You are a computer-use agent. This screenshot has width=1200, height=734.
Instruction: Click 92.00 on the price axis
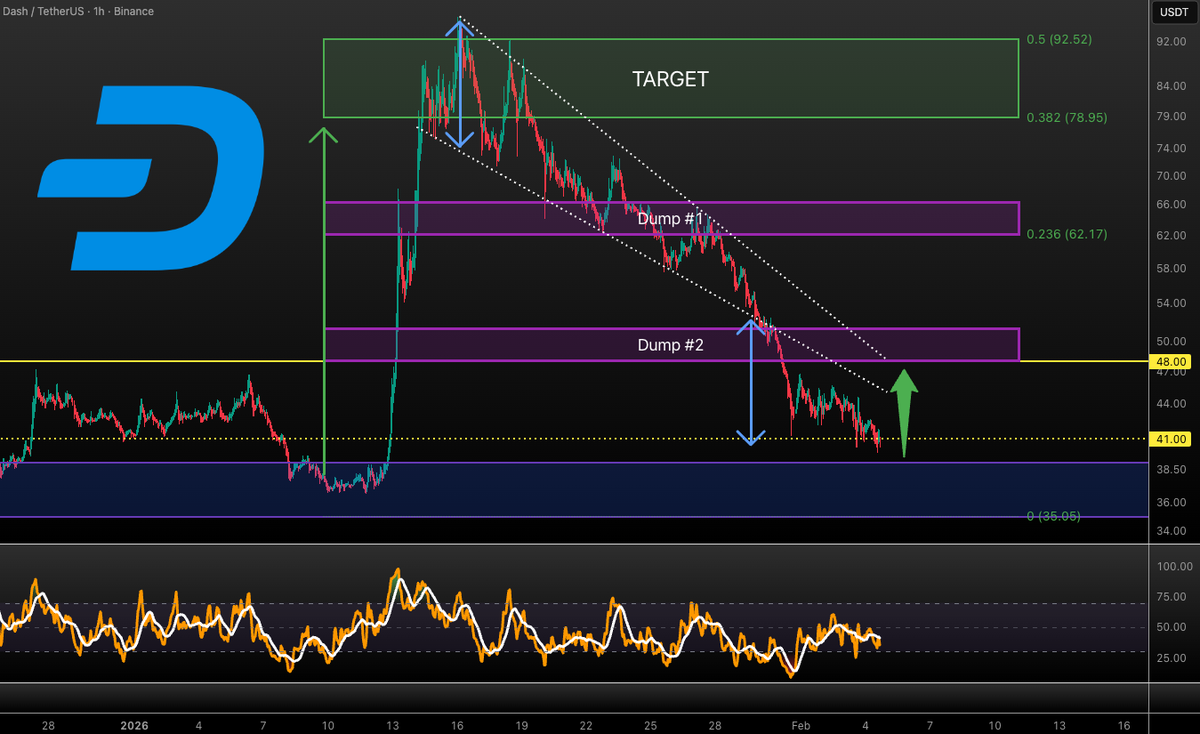click(1171, 43)
